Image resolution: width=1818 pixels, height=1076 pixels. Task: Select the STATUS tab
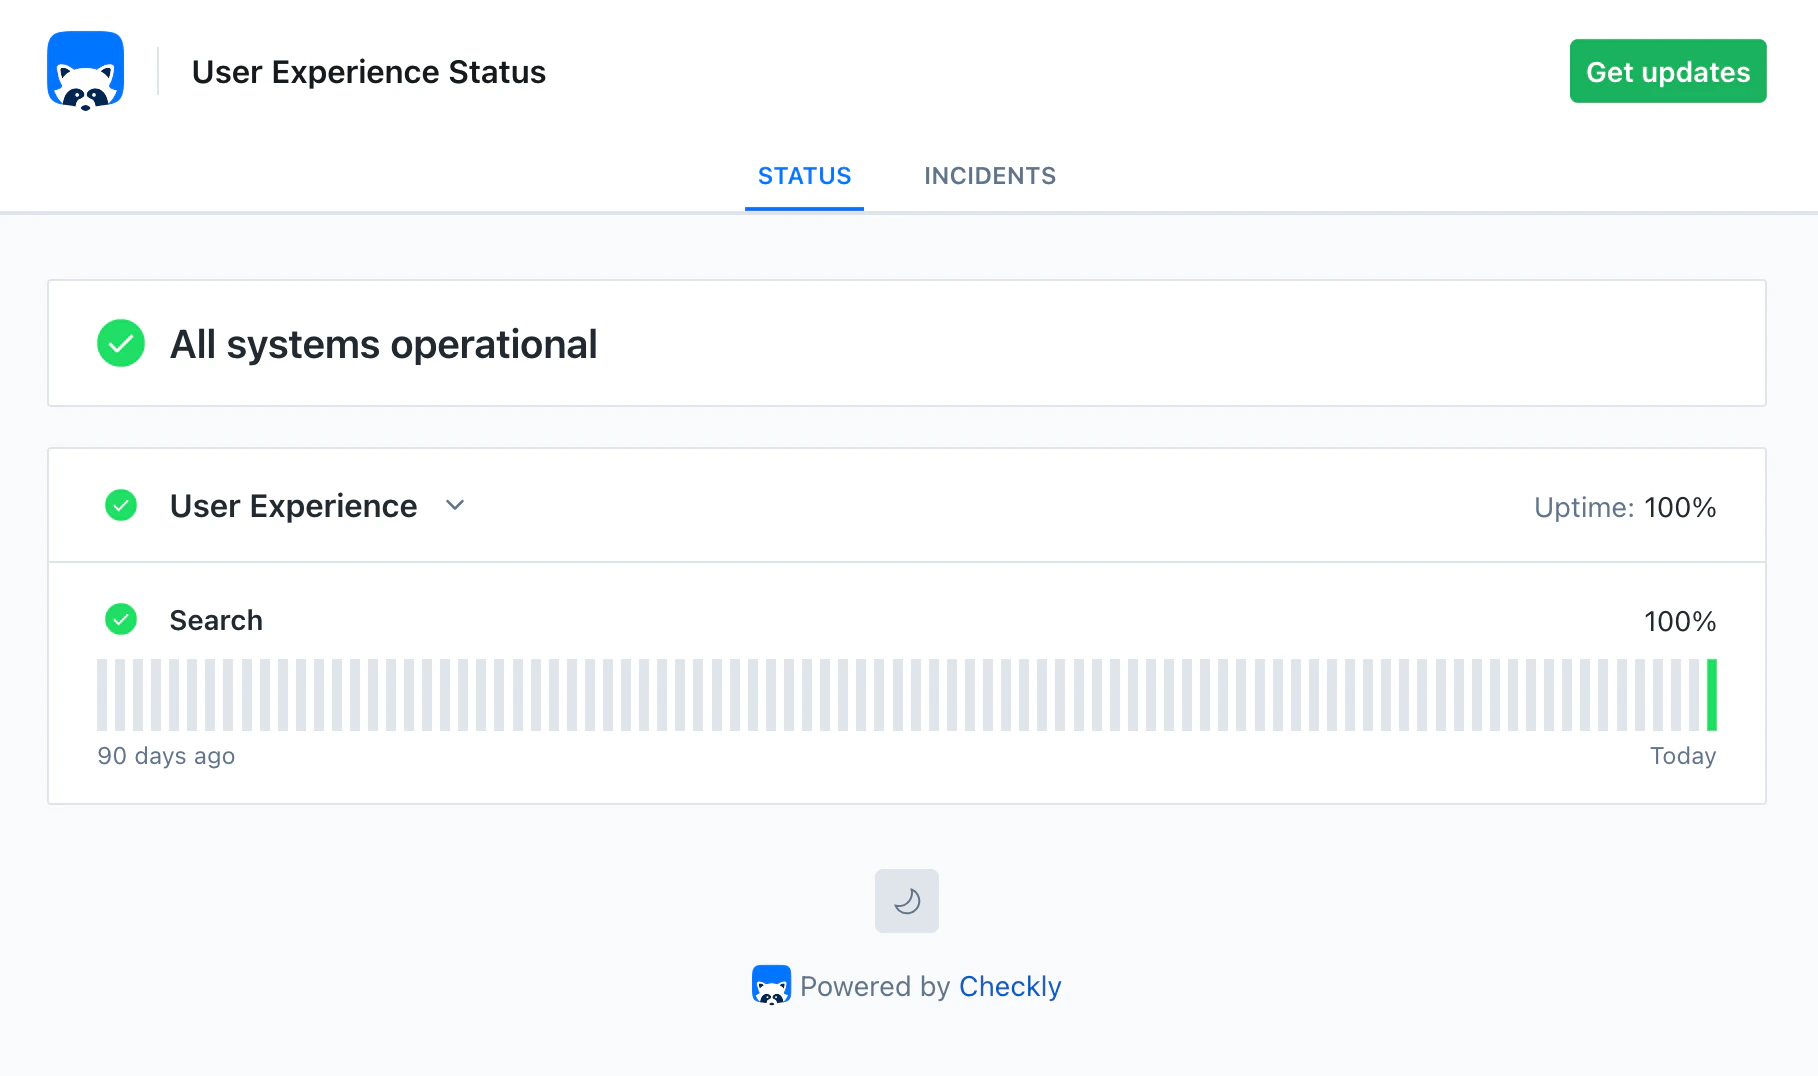pos(804,176)
